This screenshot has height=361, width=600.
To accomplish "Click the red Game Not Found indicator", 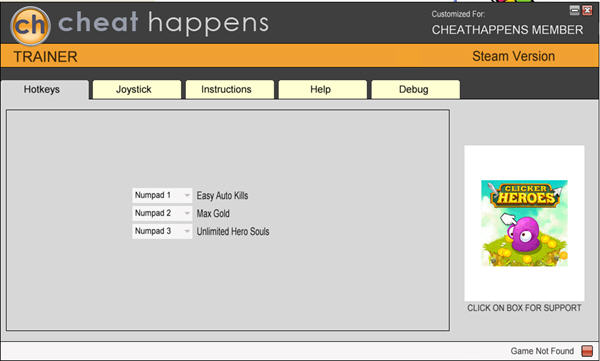I will coord(587,351).
